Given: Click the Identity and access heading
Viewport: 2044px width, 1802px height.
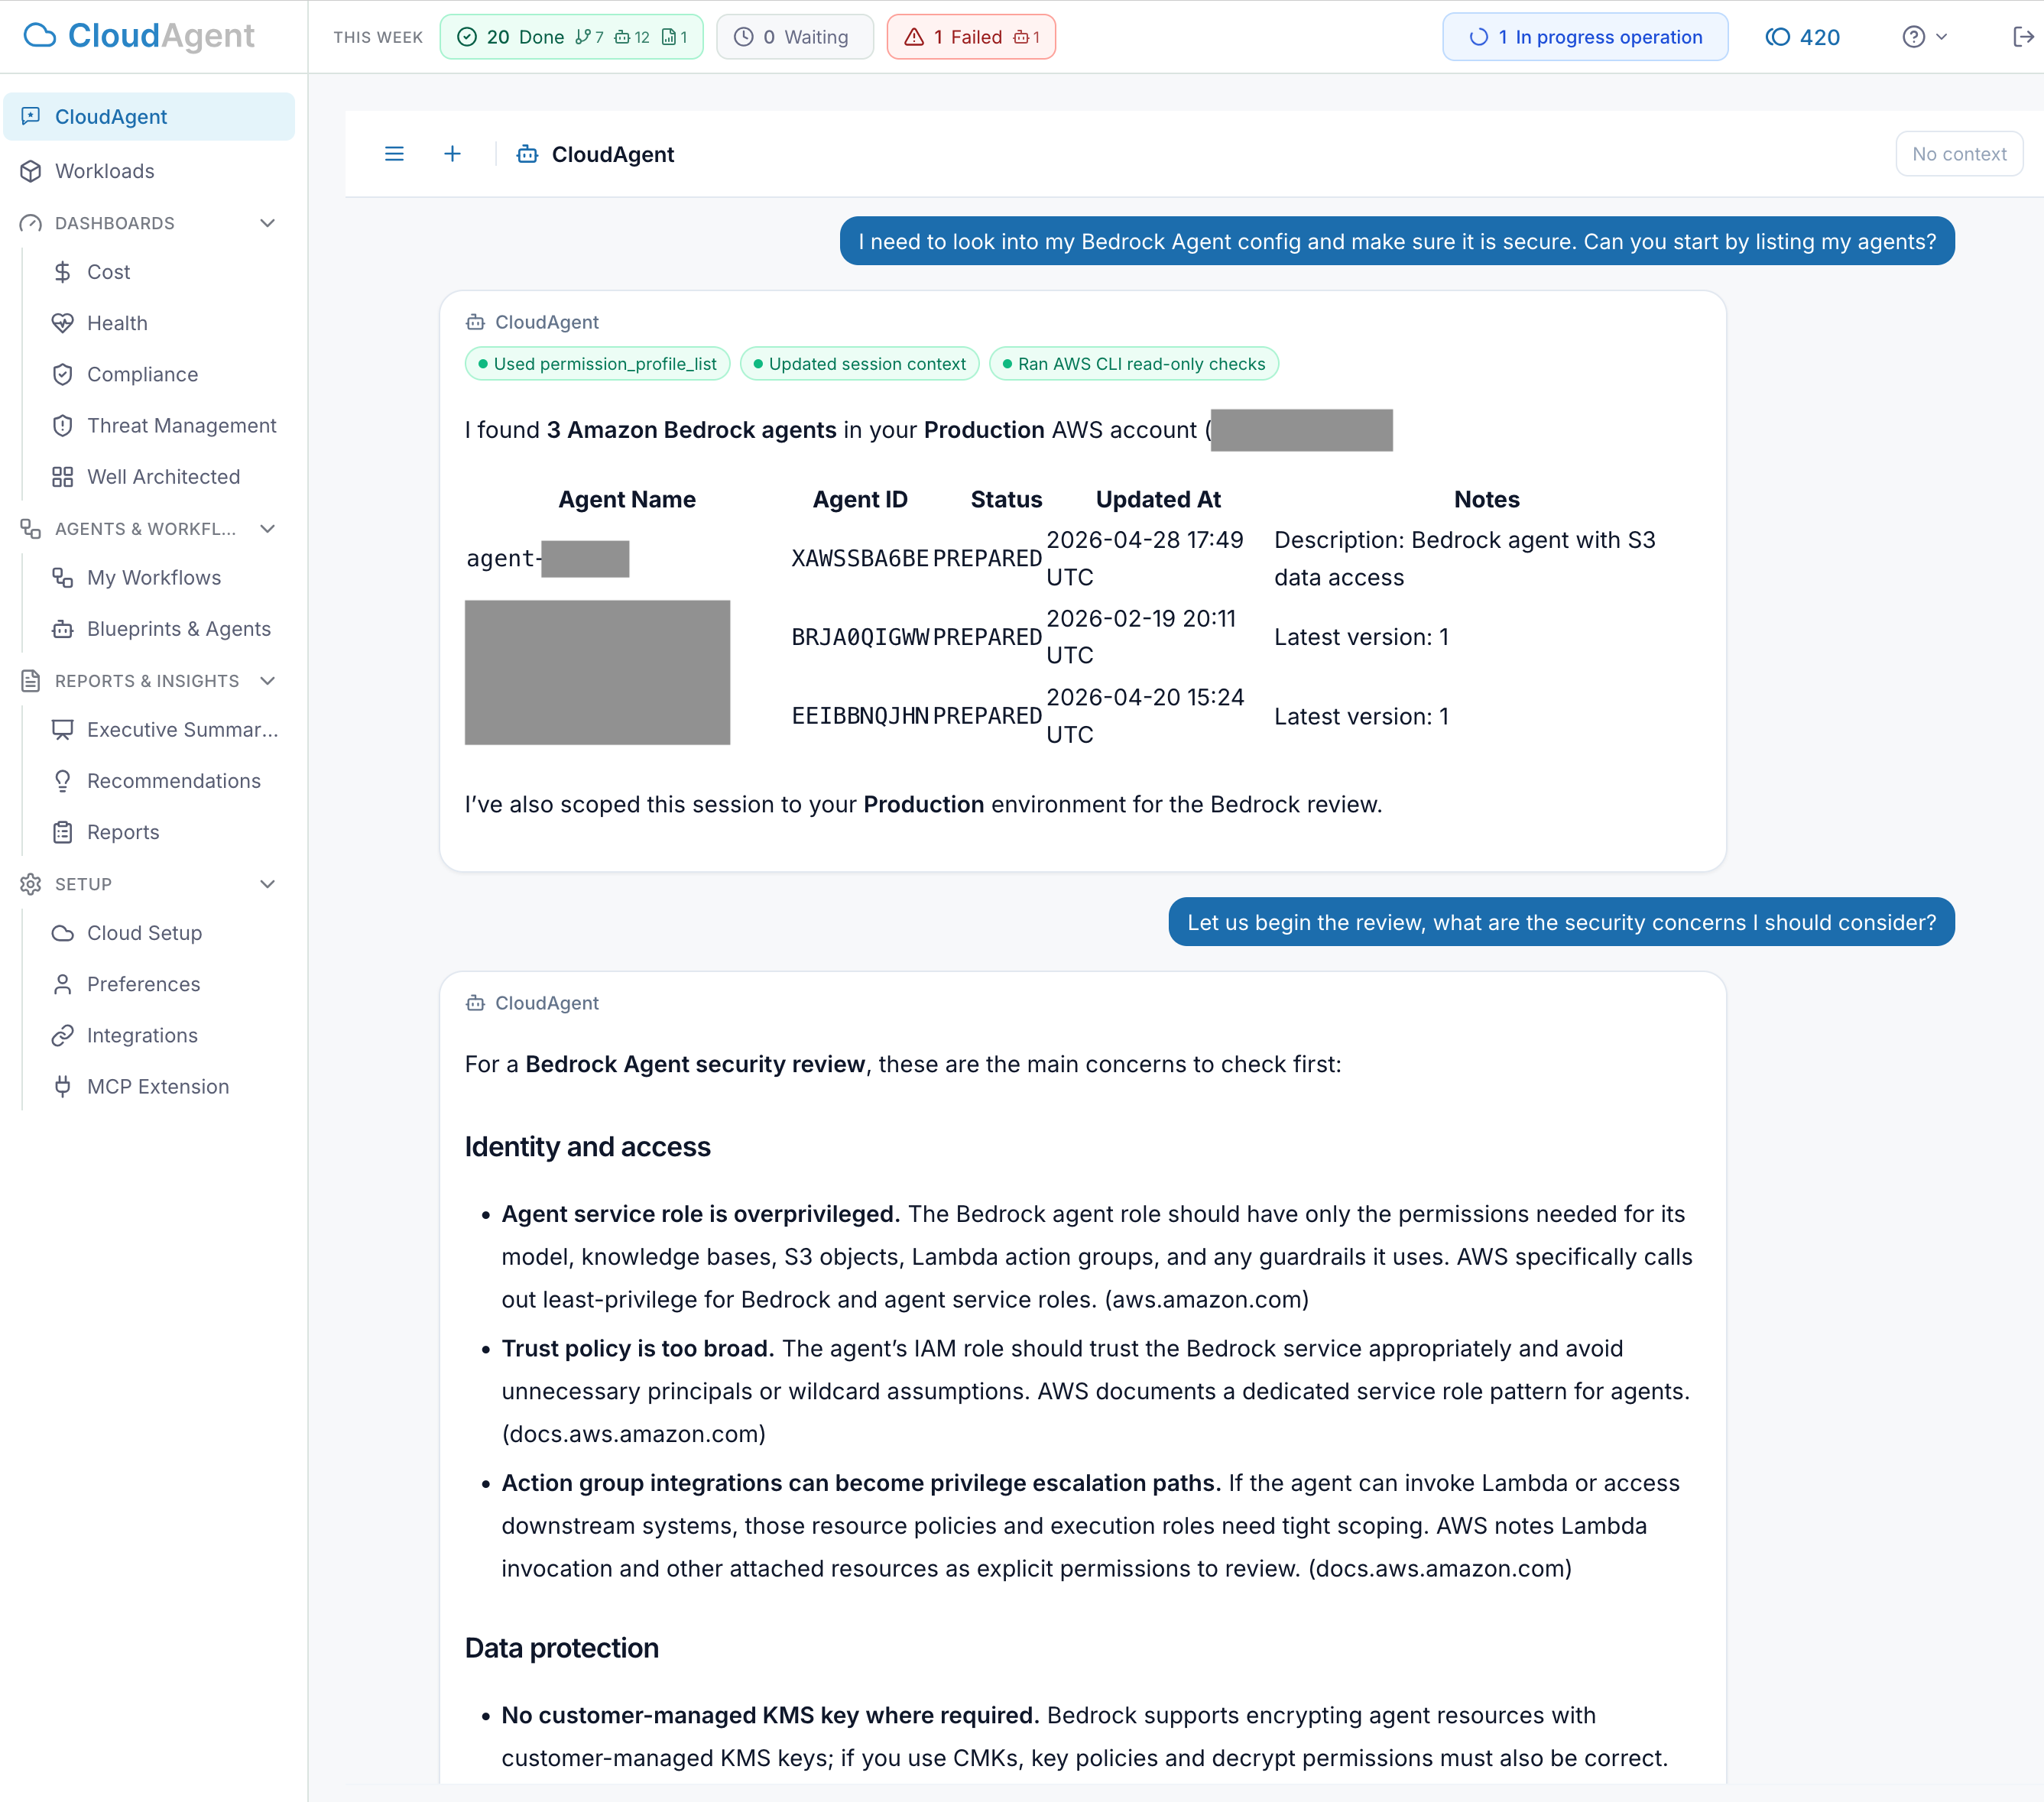Looking at the screenshot, I should (588, 1147).
